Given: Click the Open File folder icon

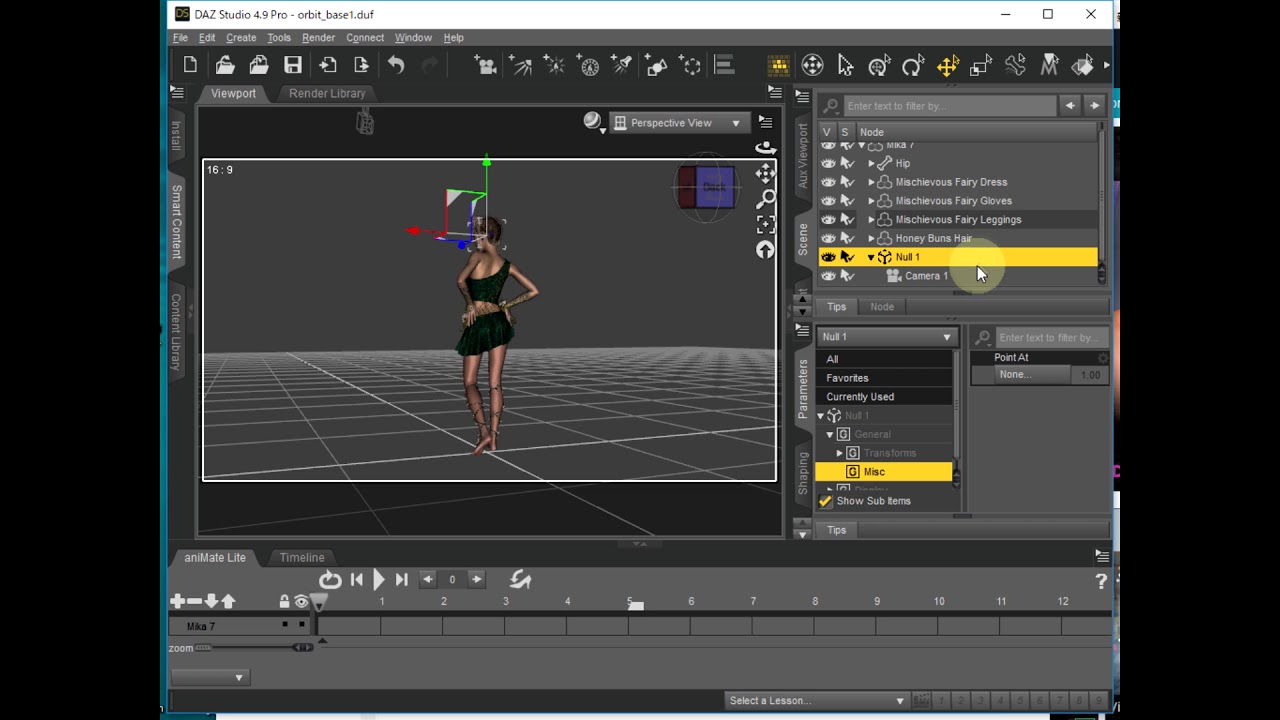Looking at the screenshot, I should (225, 66).
